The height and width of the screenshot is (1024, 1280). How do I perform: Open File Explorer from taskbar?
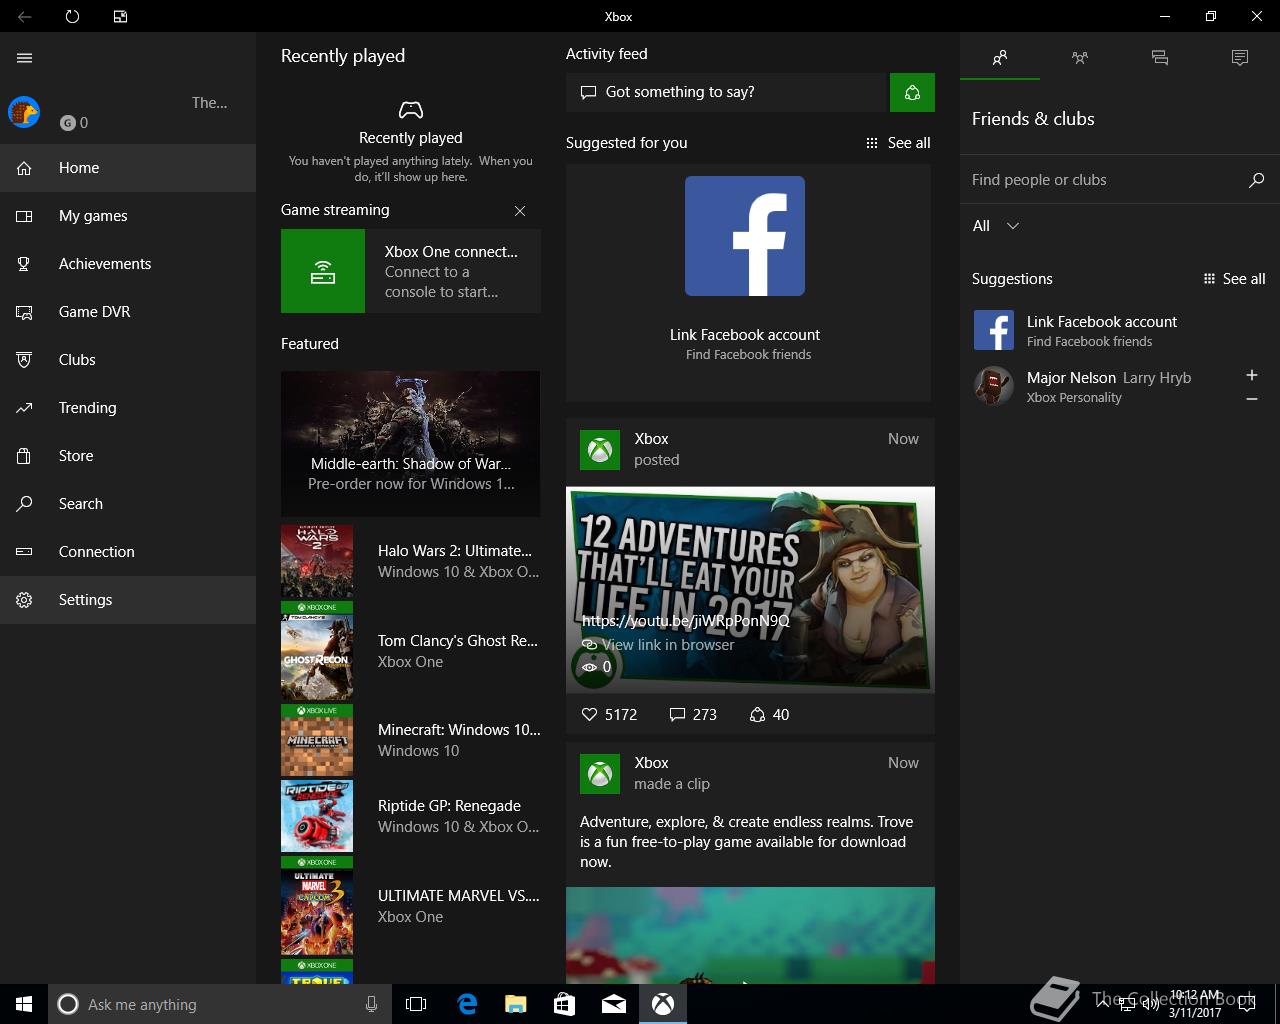(515, 1004)
